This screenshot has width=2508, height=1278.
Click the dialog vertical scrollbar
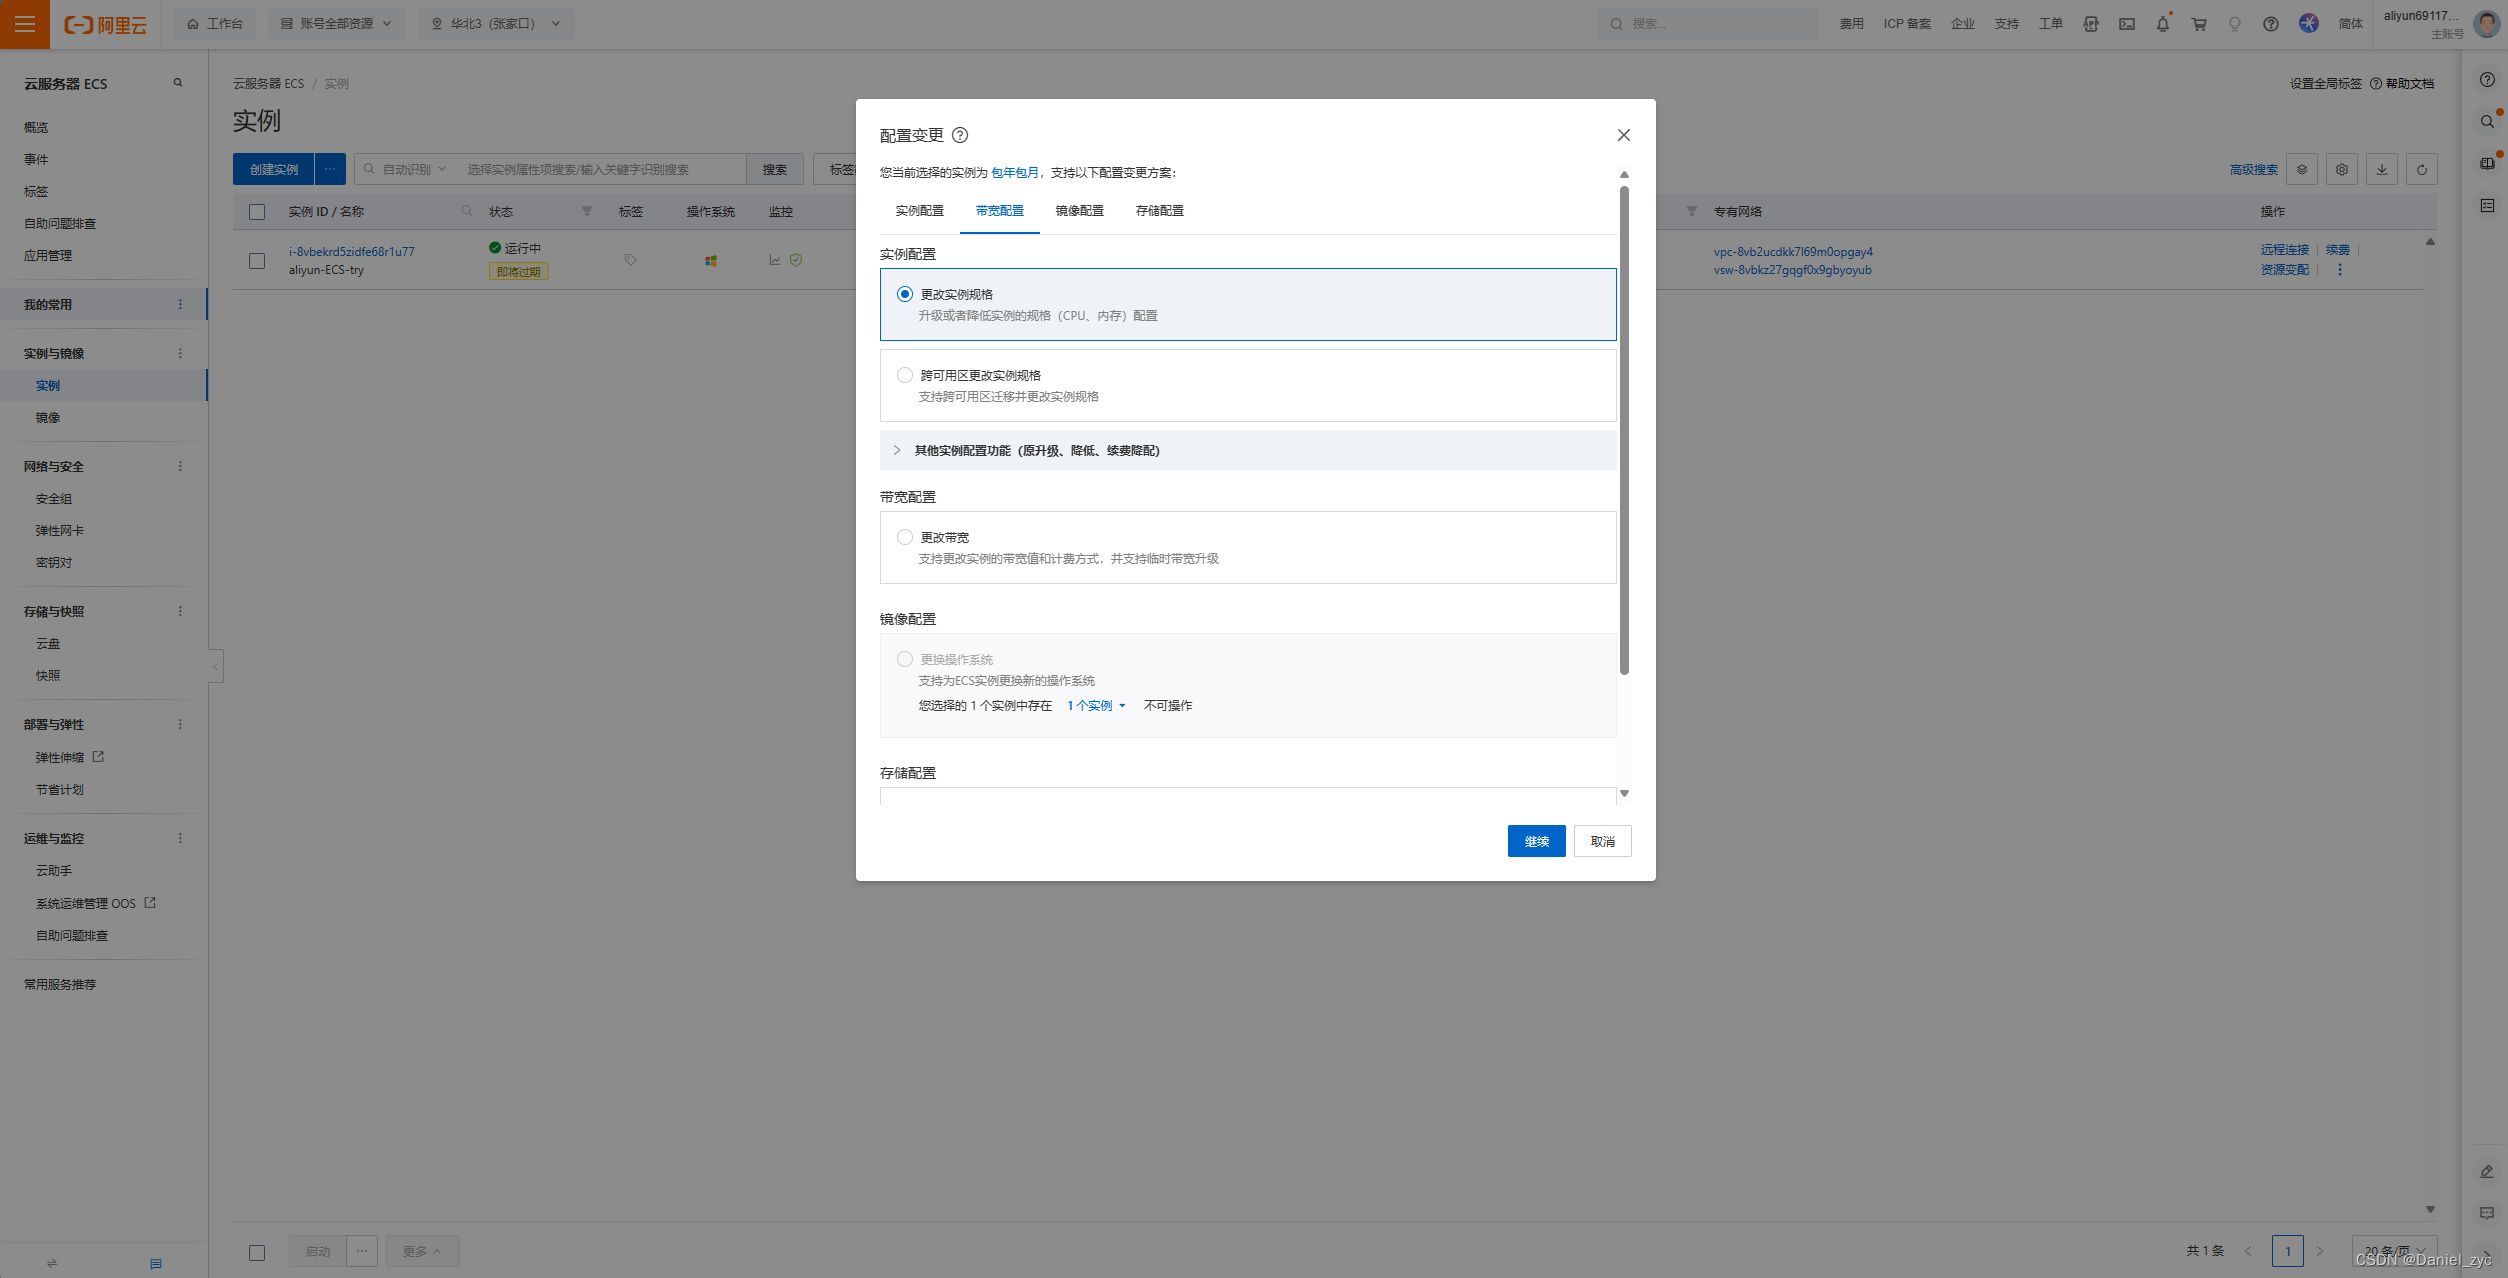(x=1624, y=430)
